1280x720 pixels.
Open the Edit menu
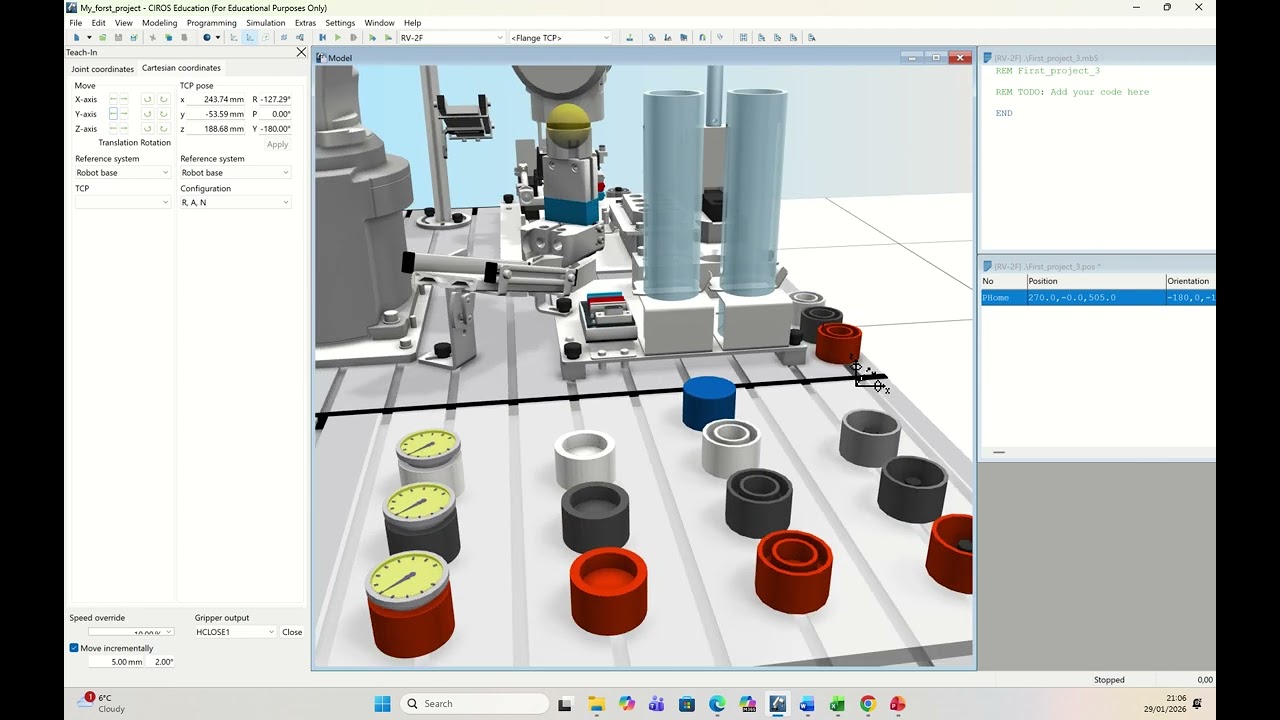click(x=98, y=23)
